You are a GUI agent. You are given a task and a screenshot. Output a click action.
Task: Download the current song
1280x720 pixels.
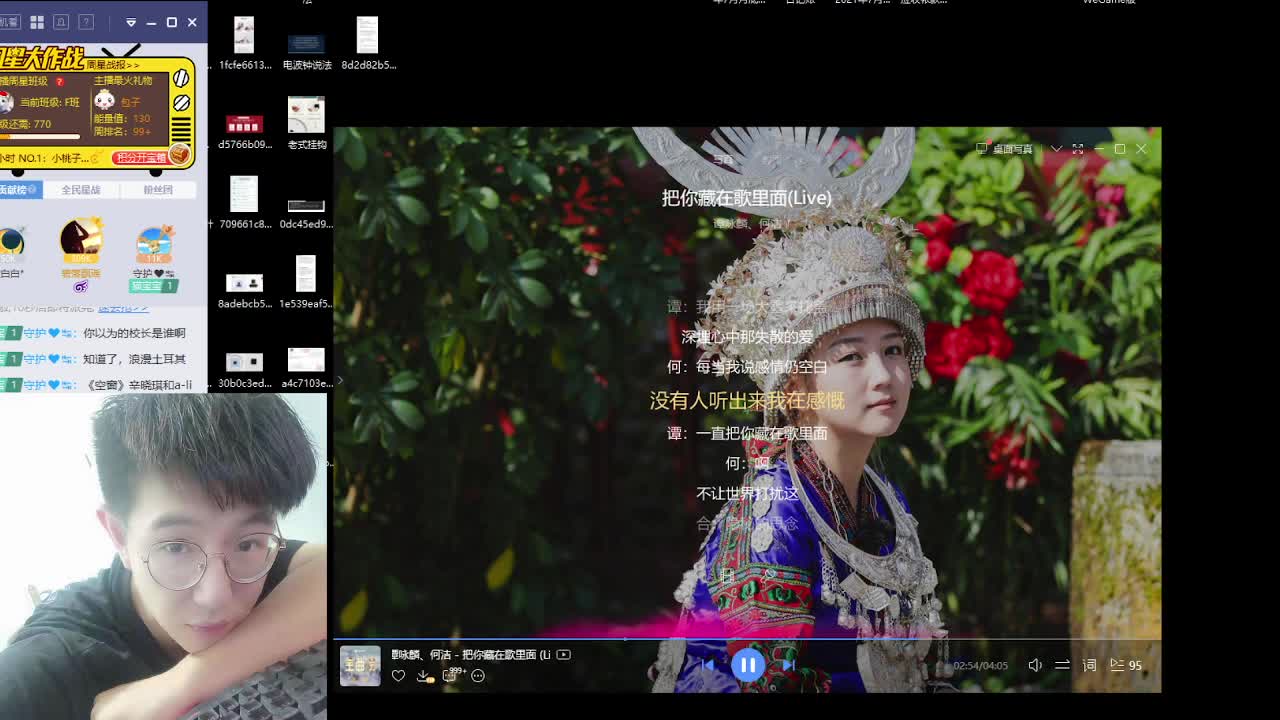click(424, 676)
